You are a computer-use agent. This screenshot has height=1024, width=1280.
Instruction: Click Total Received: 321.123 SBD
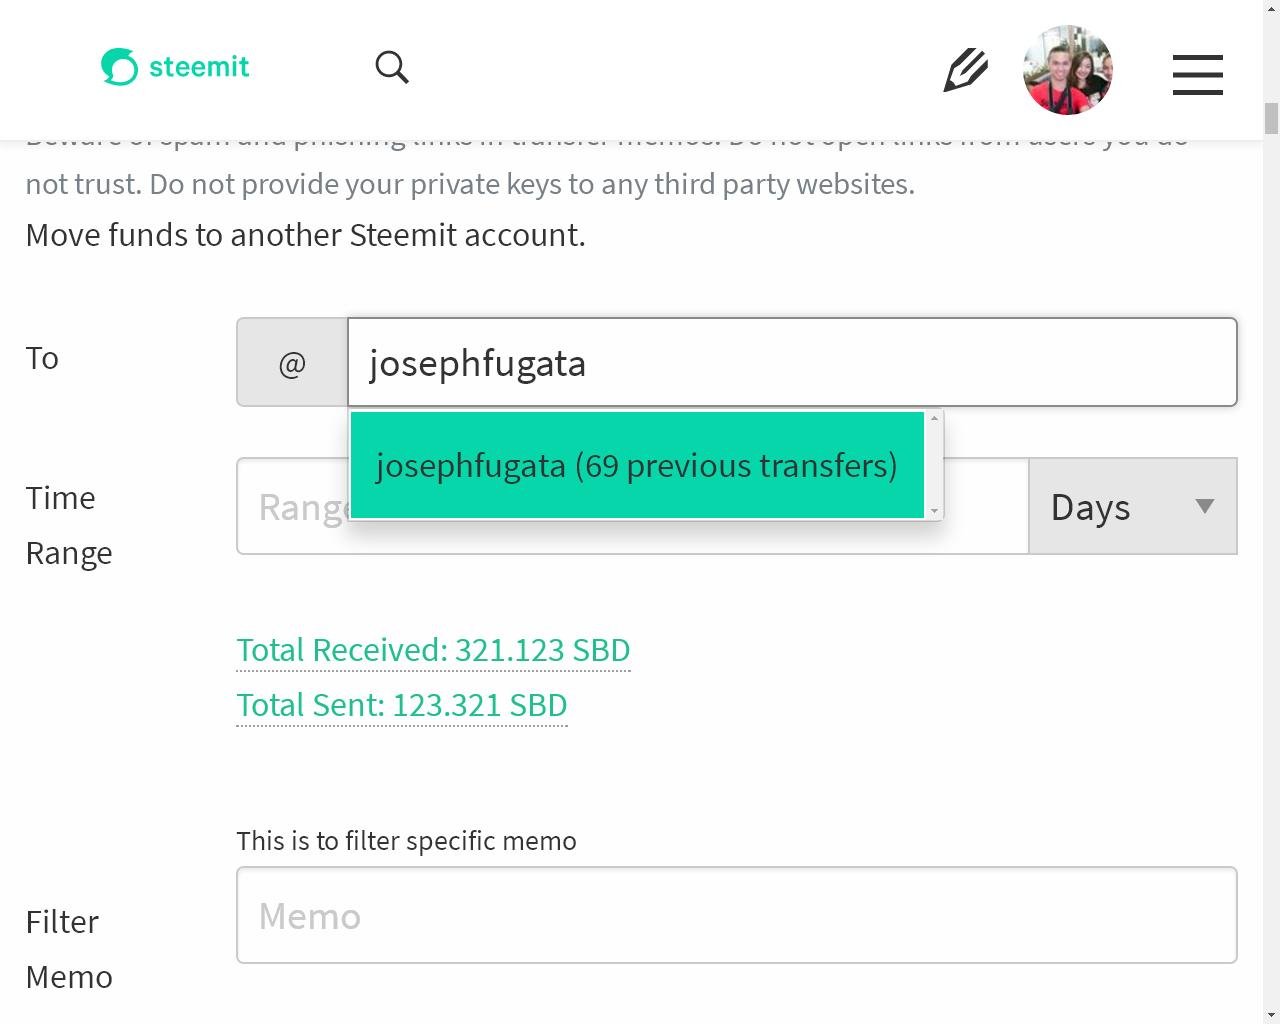[433, 650]
